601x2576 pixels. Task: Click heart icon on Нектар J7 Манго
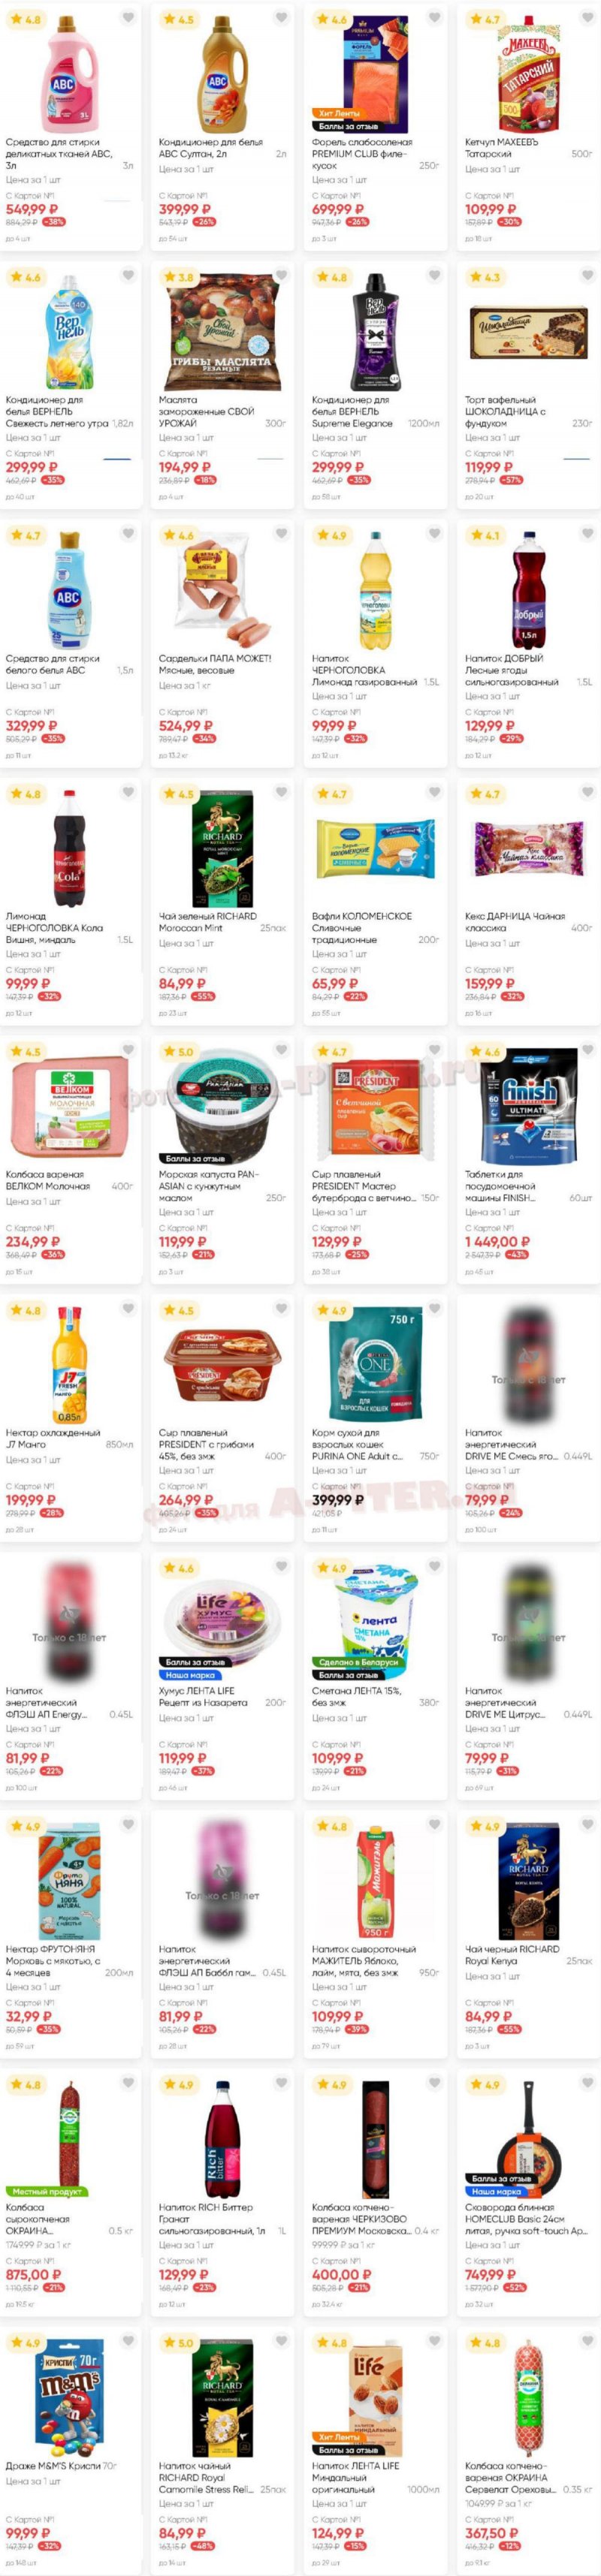128,1308
